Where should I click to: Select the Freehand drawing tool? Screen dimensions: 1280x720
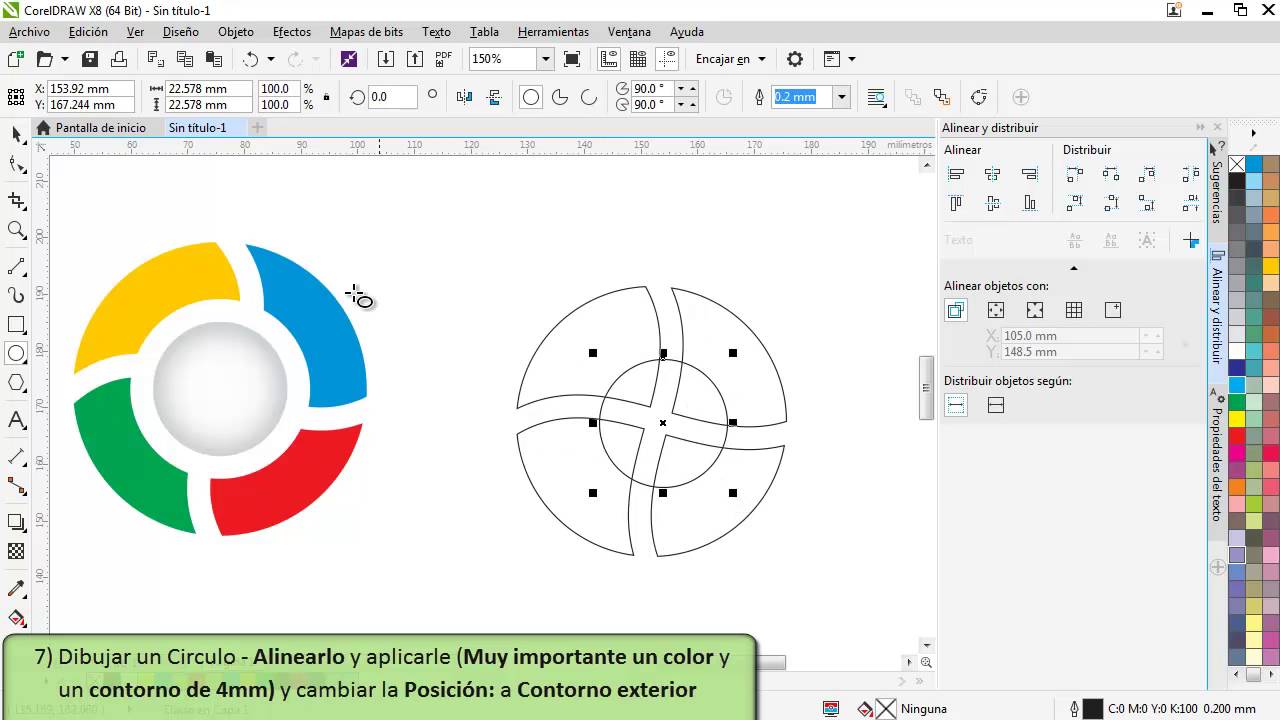pos(16,266)
